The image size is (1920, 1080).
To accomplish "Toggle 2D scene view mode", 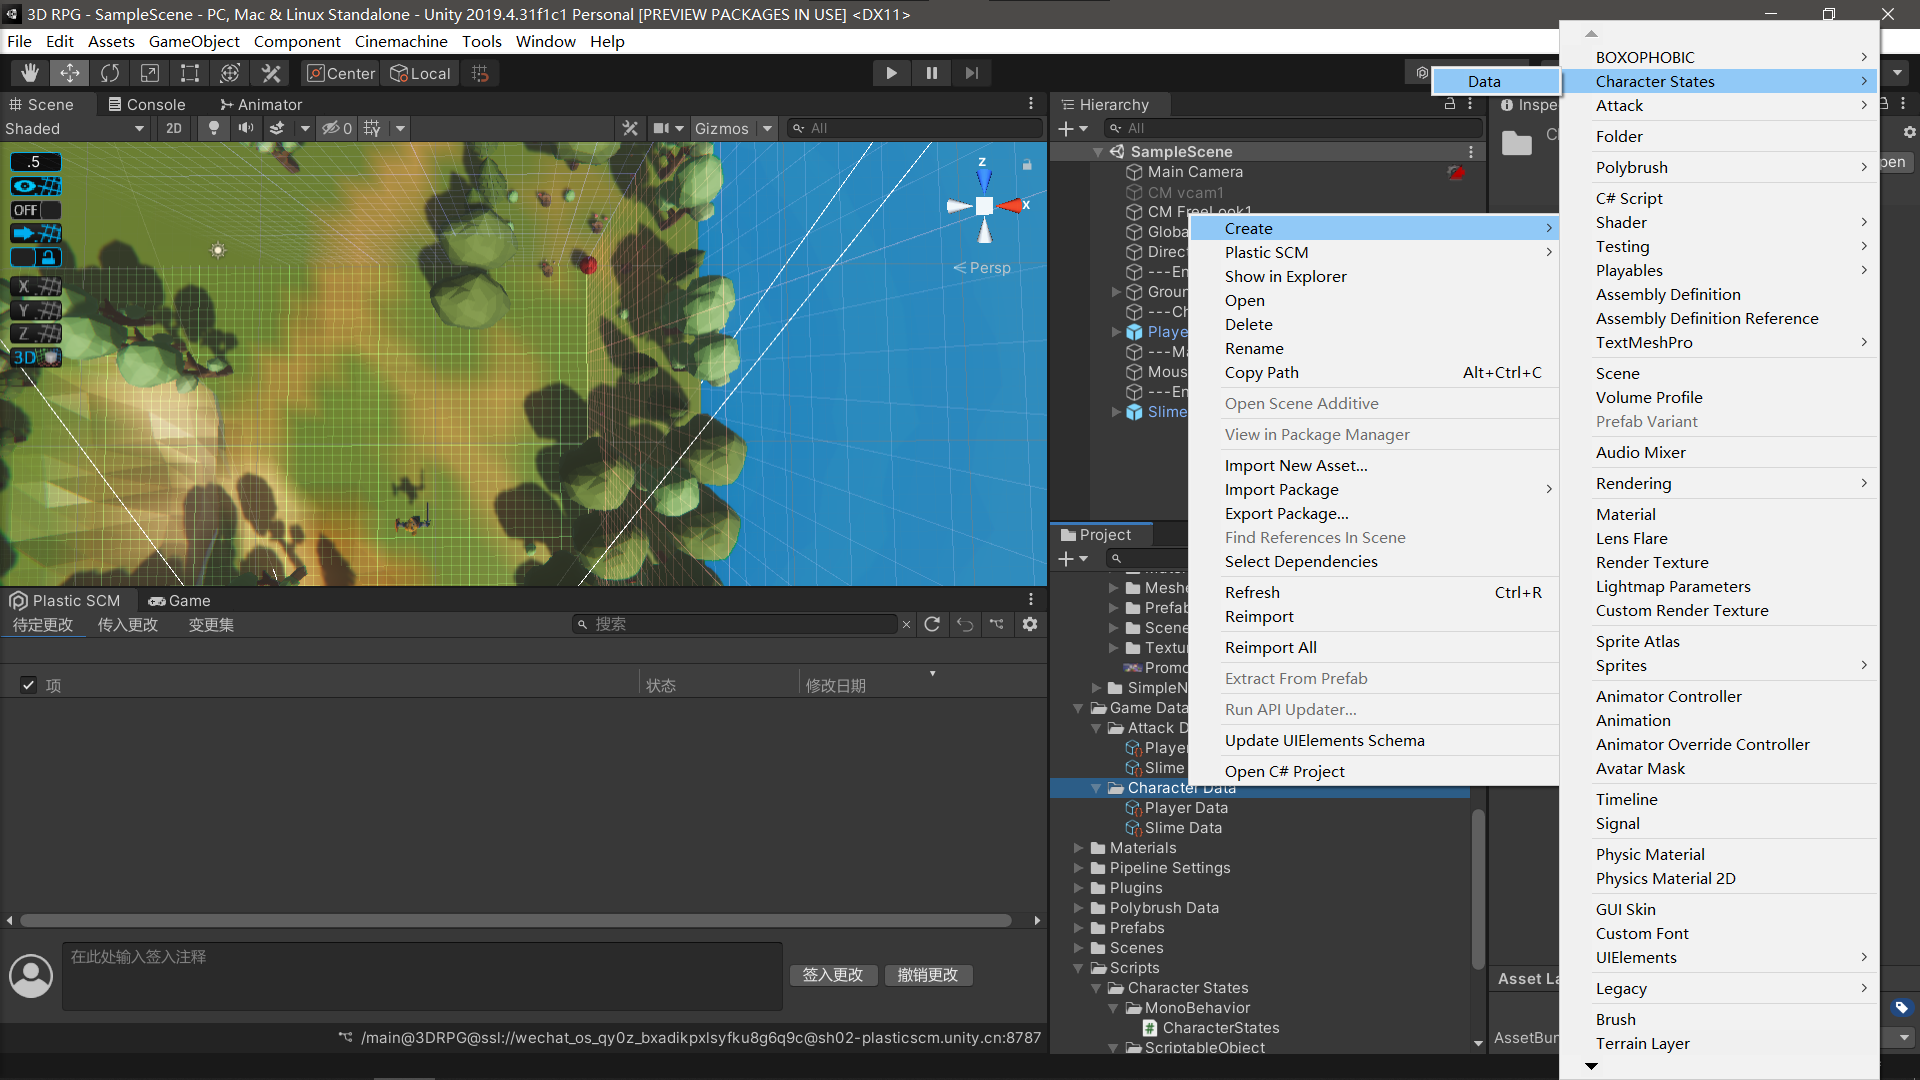I will click(x=174, y=128).
